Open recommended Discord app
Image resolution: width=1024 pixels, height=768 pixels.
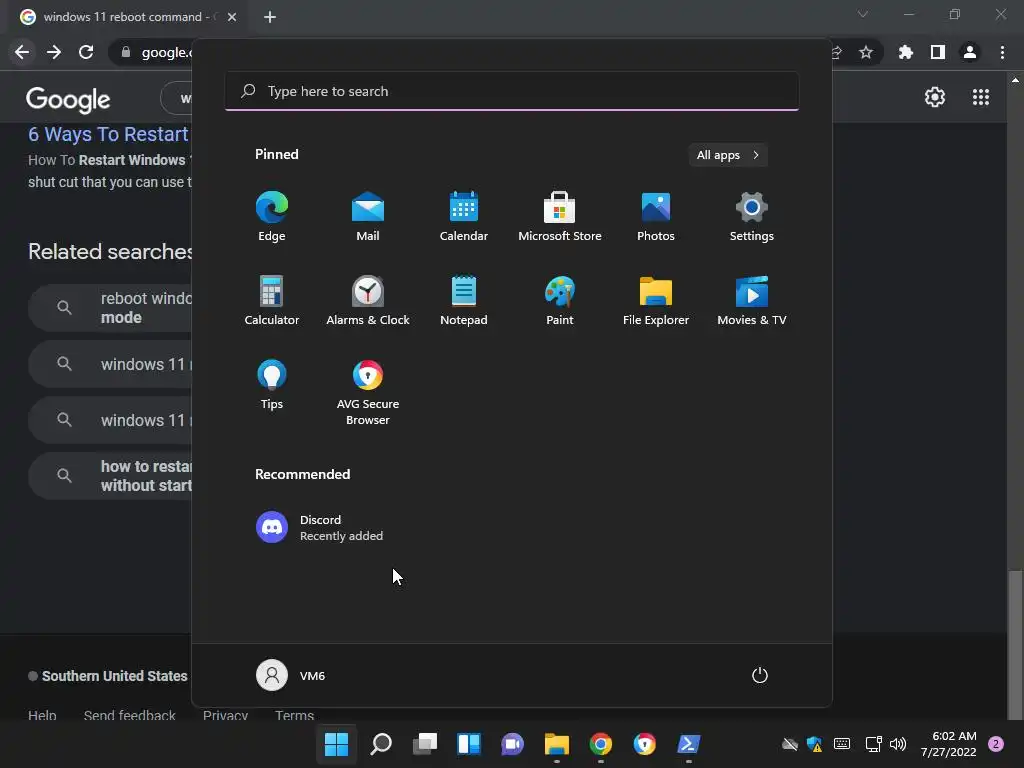(320, 527)
